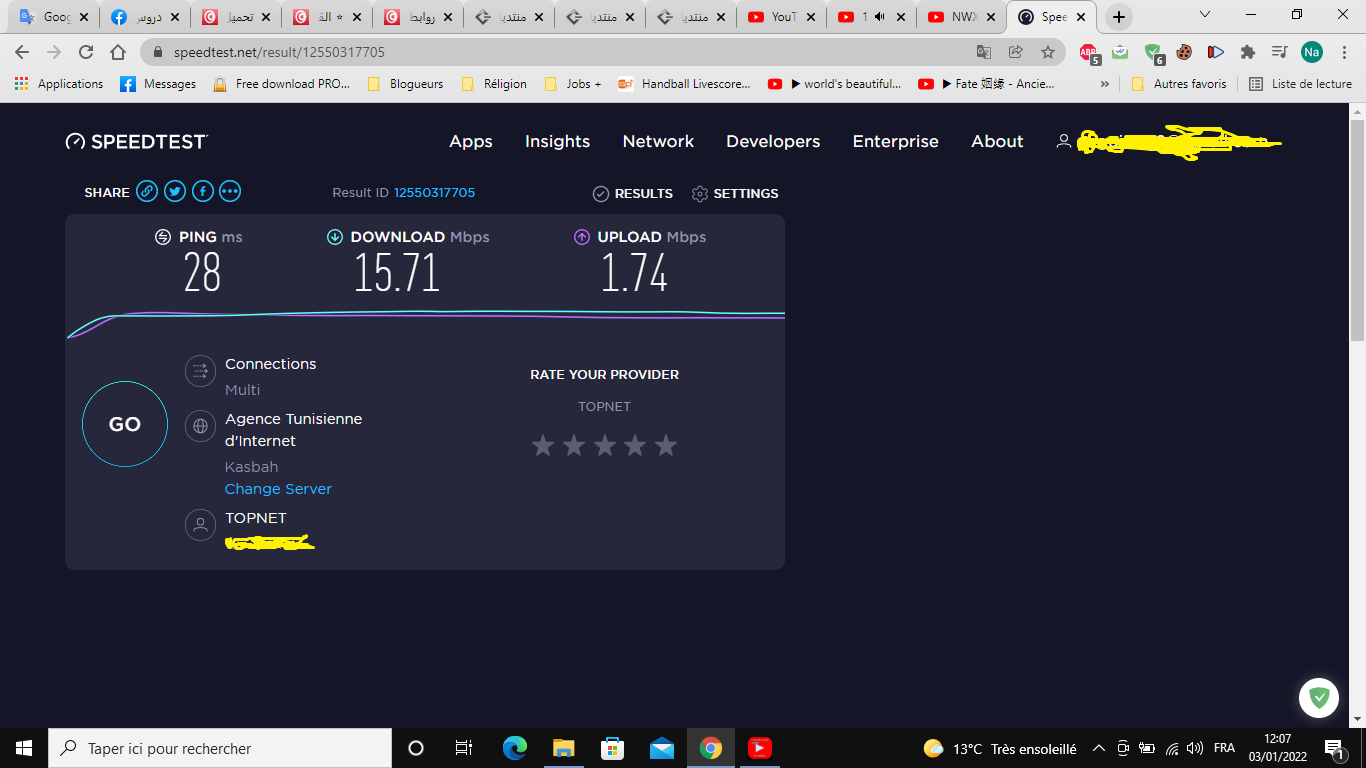
Task: Open a new browser tab
Action: click(1119, 17)
